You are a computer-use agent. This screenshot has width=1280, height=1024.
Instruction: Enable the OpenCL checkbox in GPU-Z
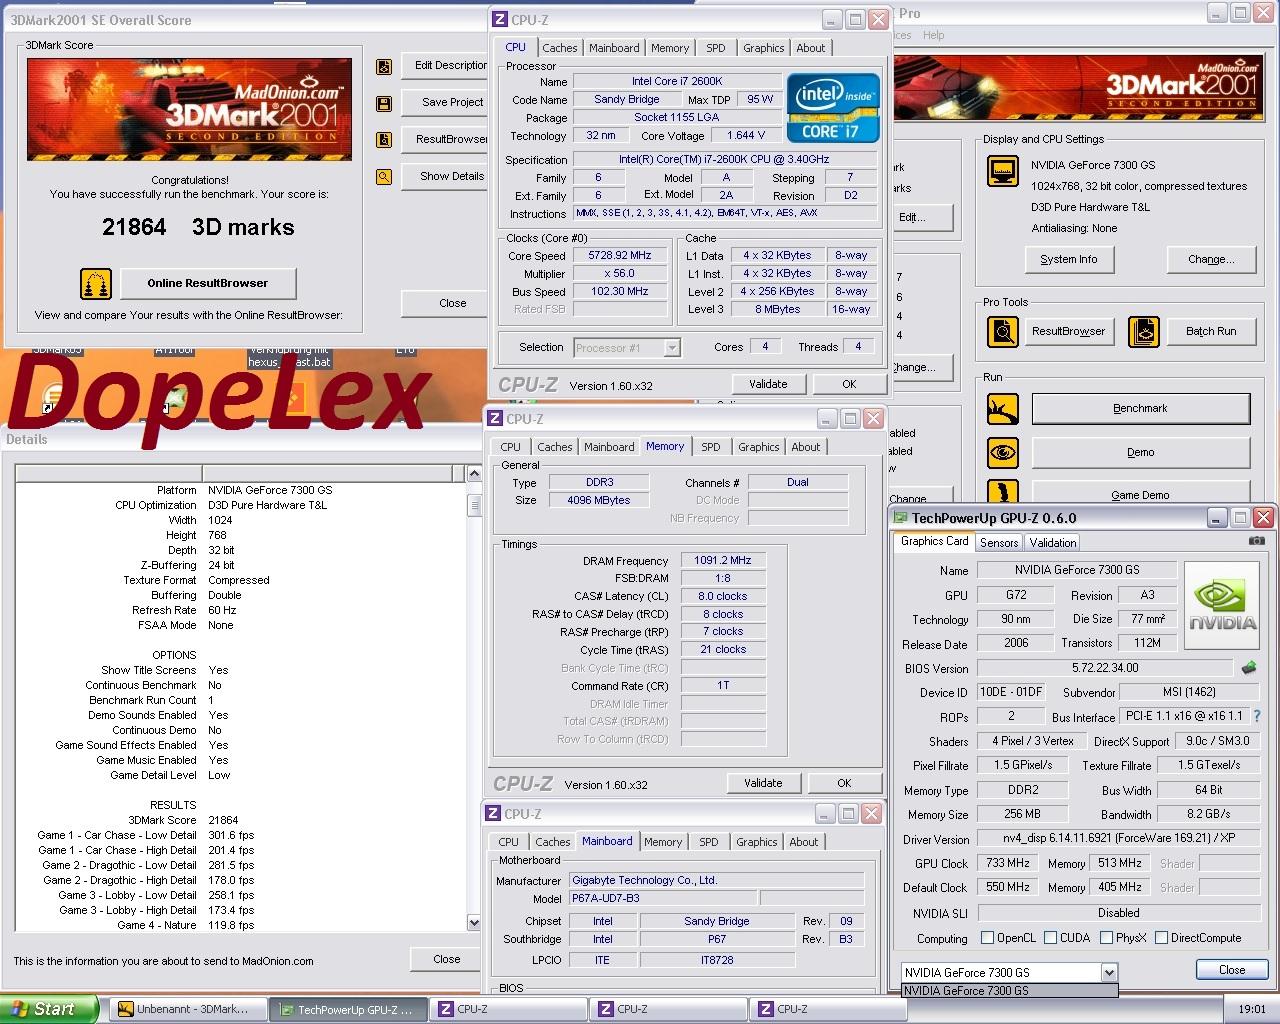pyautogui.click(x=988, y=938)
